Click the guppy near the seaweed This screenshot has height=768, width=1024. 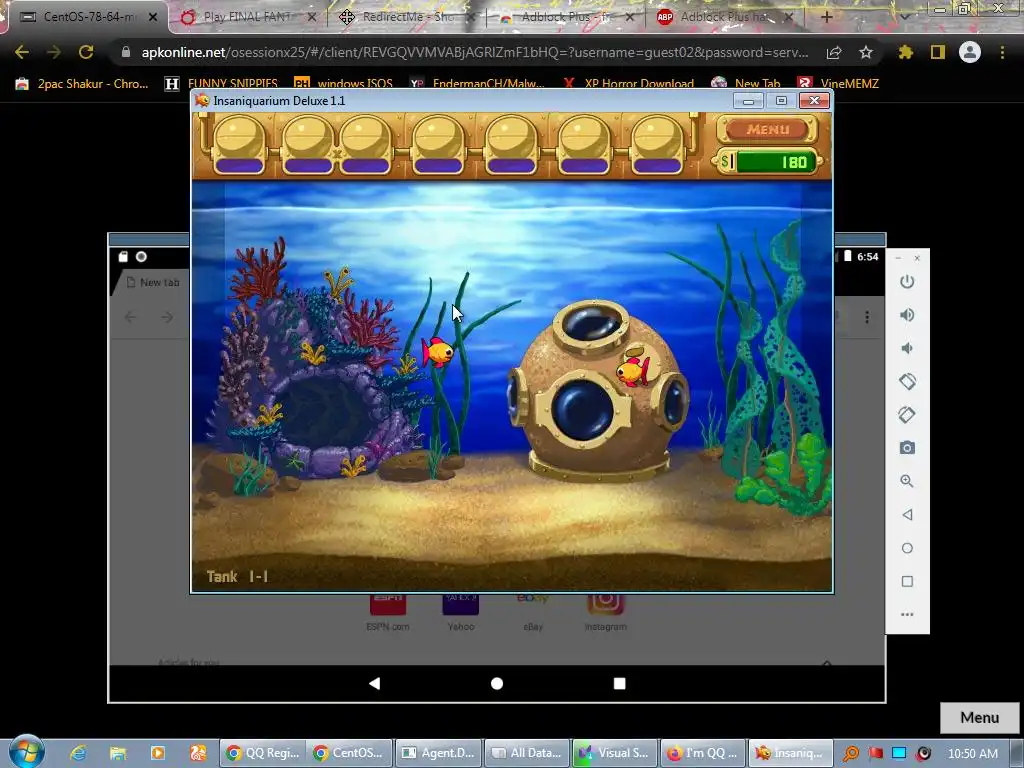[438, 353]
